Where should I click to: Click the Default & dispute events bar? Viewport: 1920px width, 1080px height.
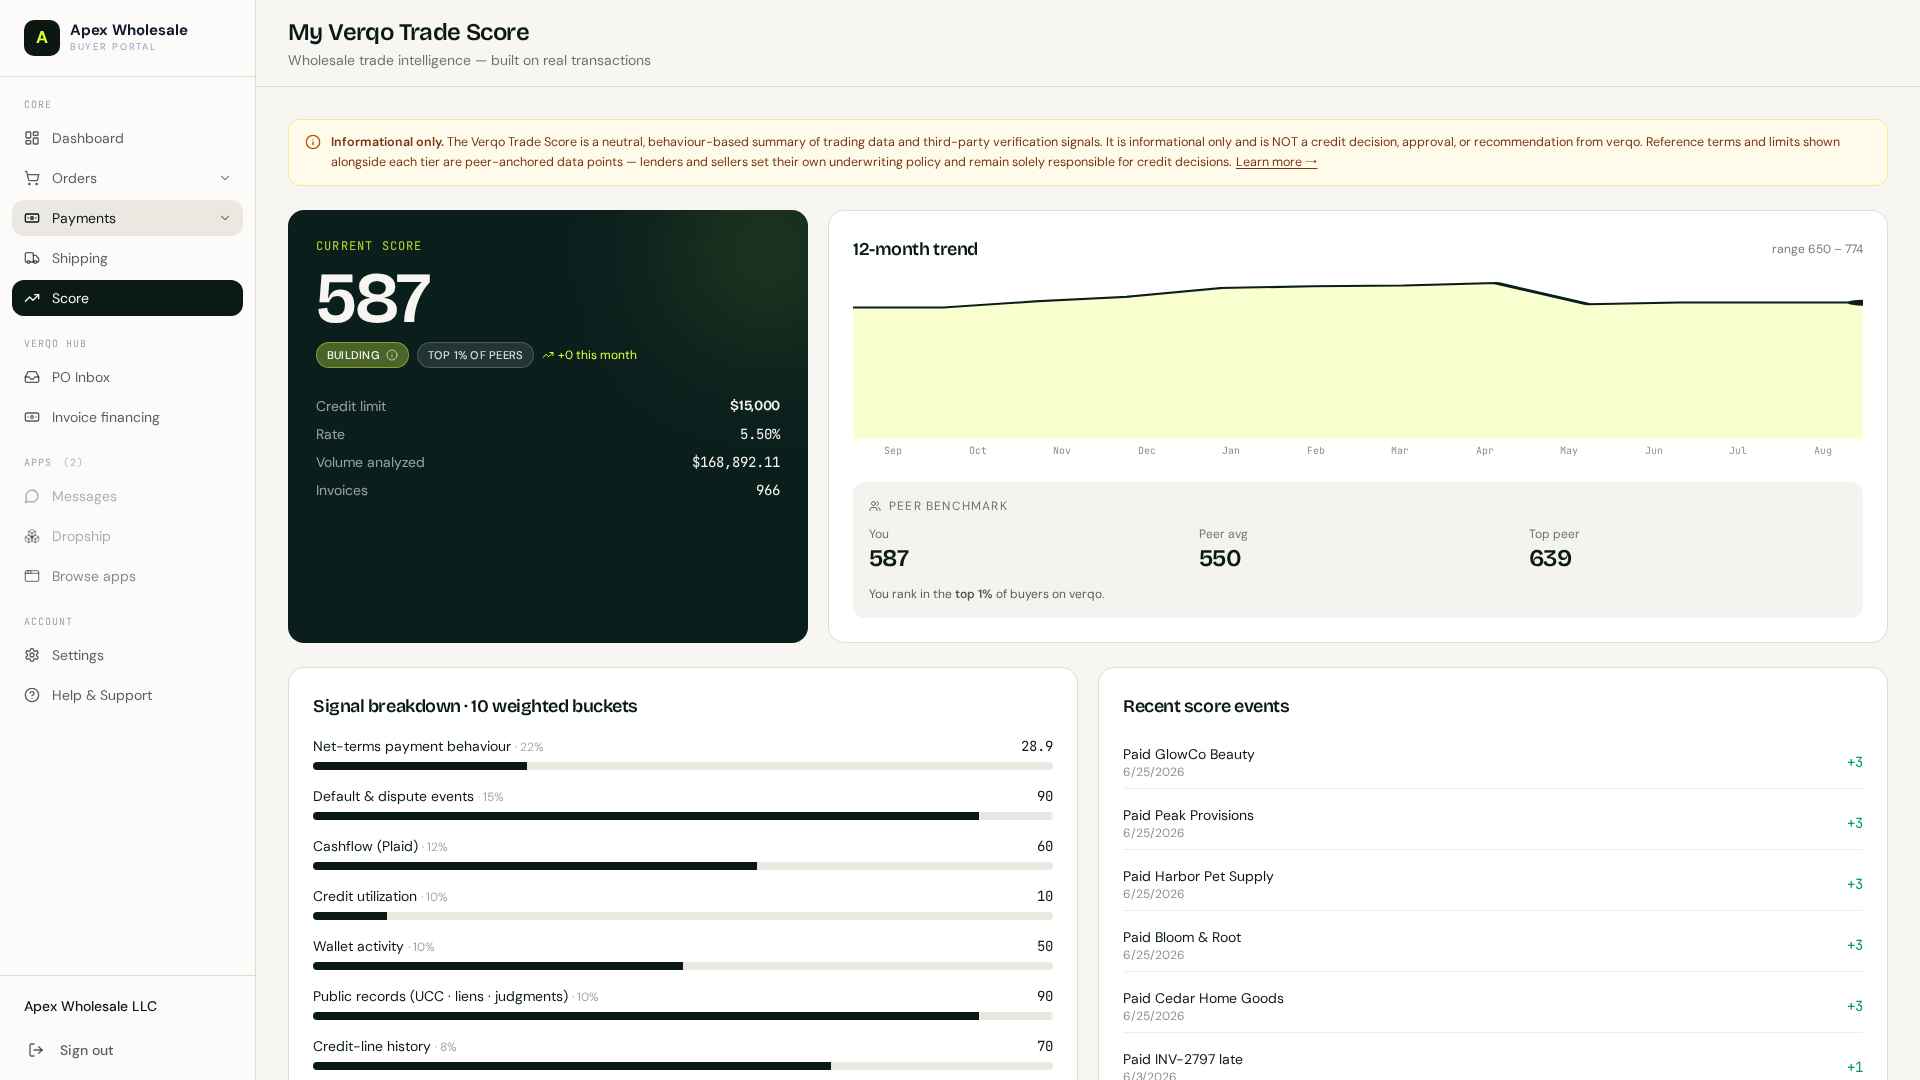[682, 816]
